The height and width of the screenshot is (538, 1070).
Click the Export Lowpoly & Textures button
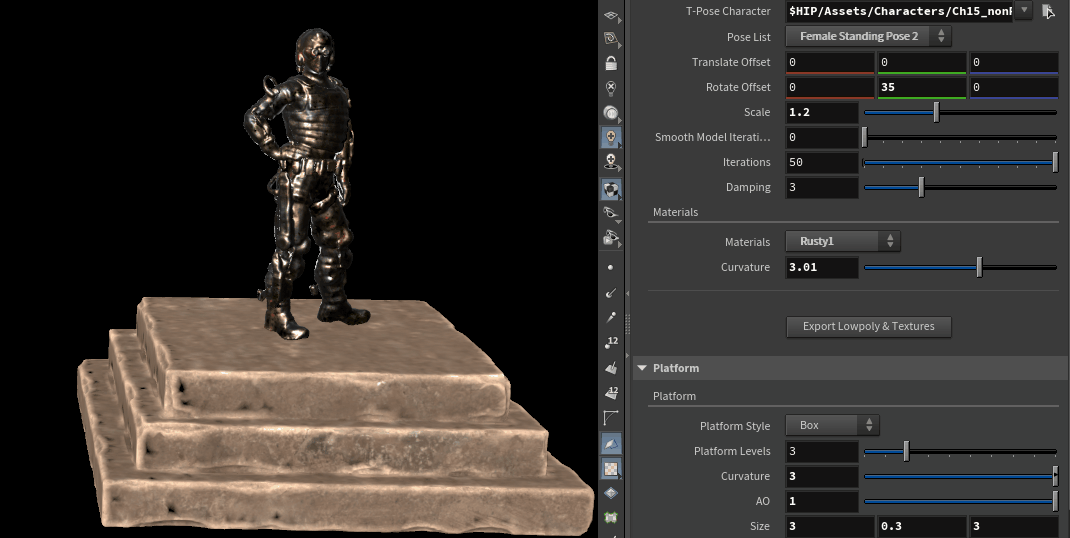[868, 326]
